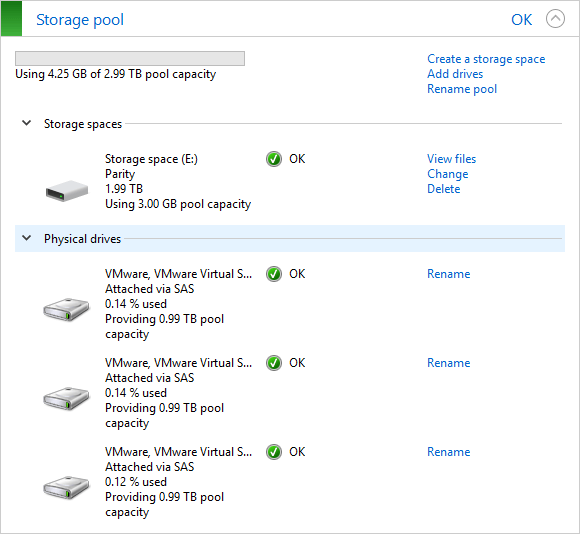Click the Storage space (E:) drive icon

(x=67, y=190)
